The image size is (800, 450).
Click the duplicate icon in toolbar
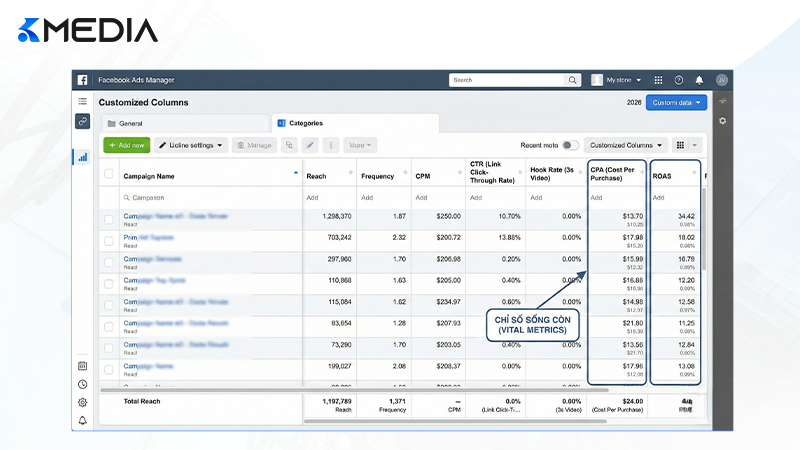[289, 145]
